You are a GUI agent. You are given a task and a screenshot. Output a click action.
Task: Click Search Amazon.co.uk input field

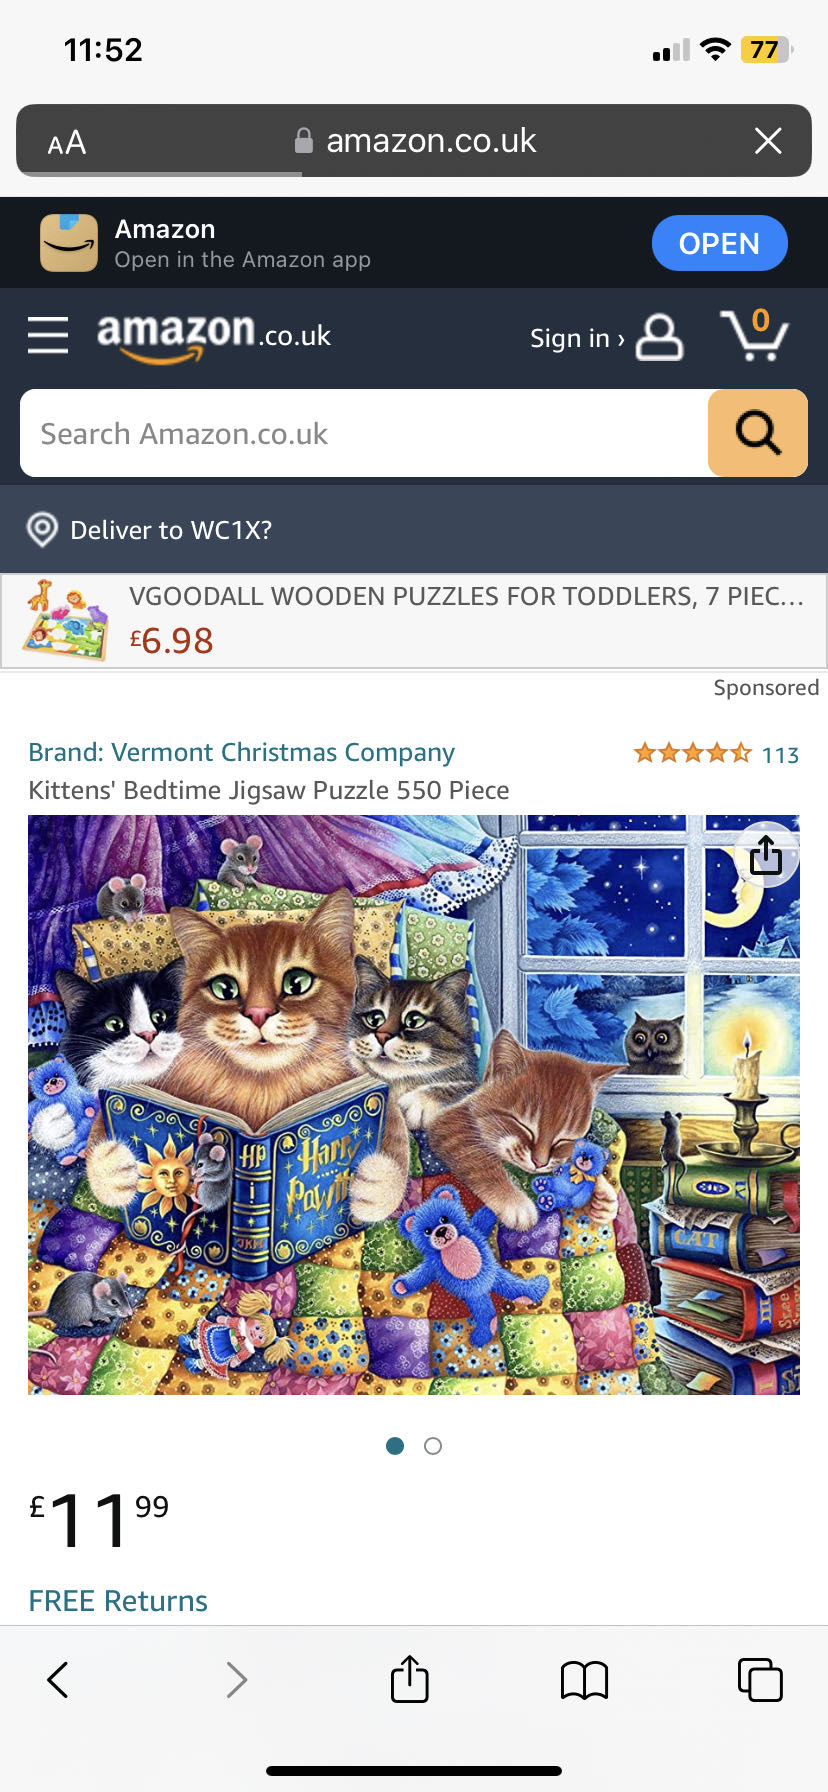tap(364, 433)
